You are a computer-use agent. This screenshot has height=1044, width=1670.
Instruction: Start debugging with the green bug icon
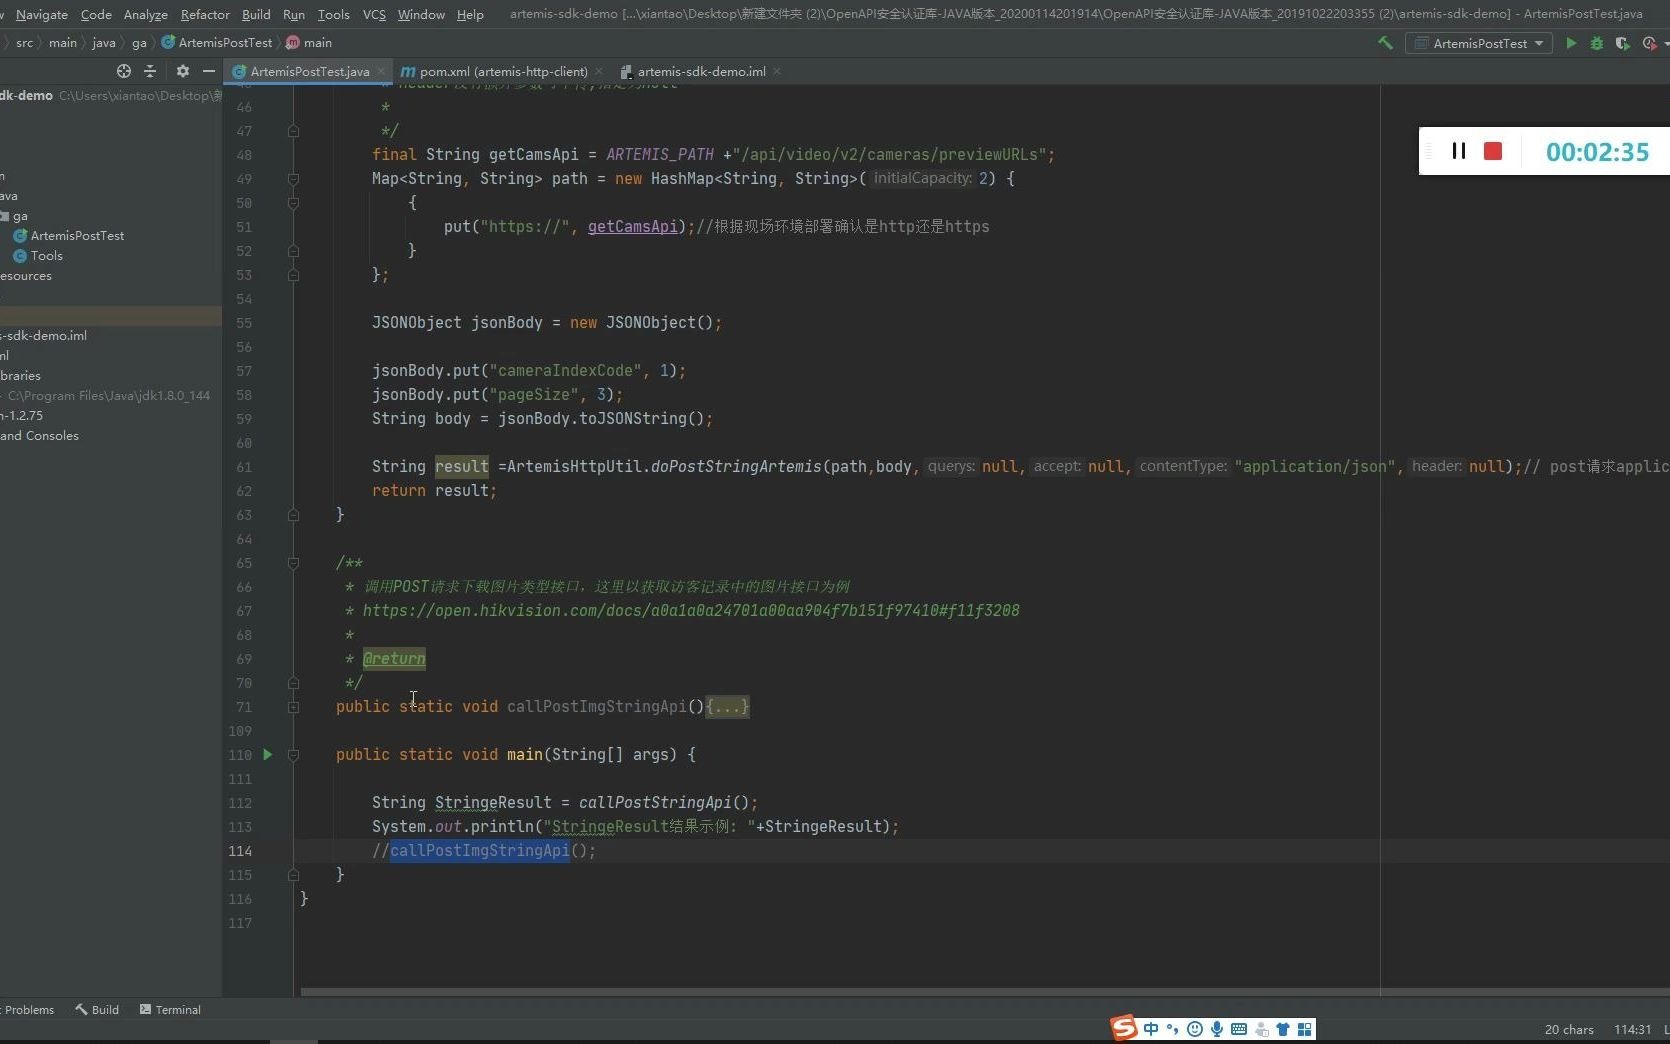pyautogui.click(x=1597, y=43)
